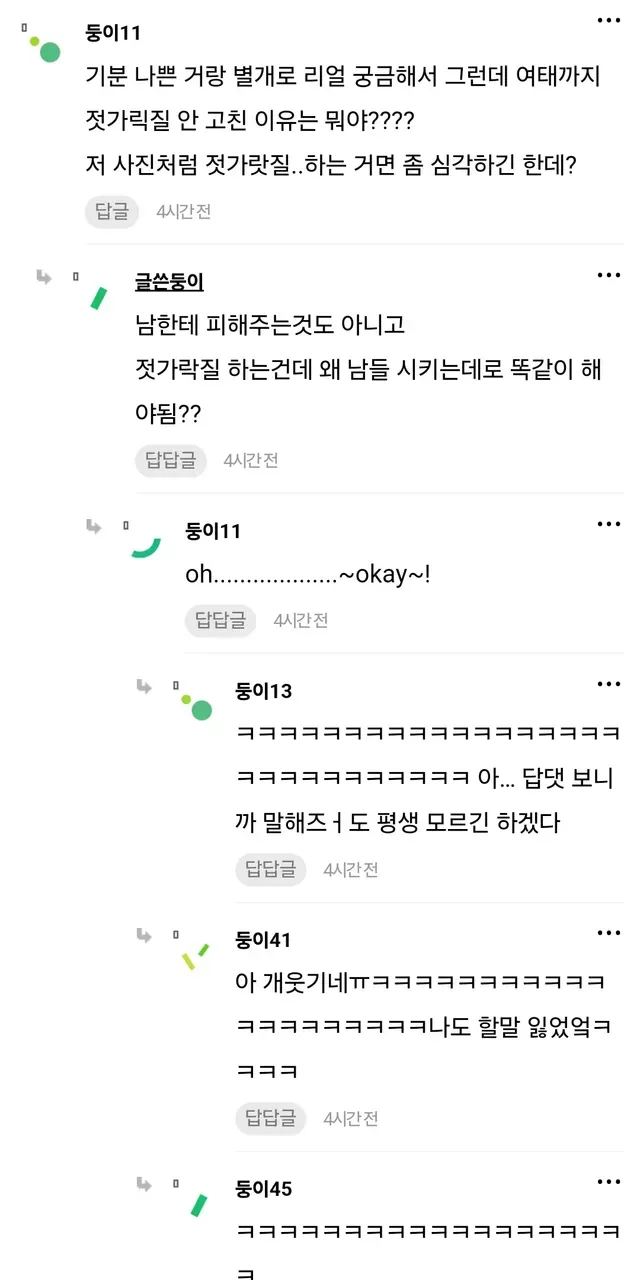Open the more options menu for 둥이13's comment
640x1280 pixels.
coord(609,684)
